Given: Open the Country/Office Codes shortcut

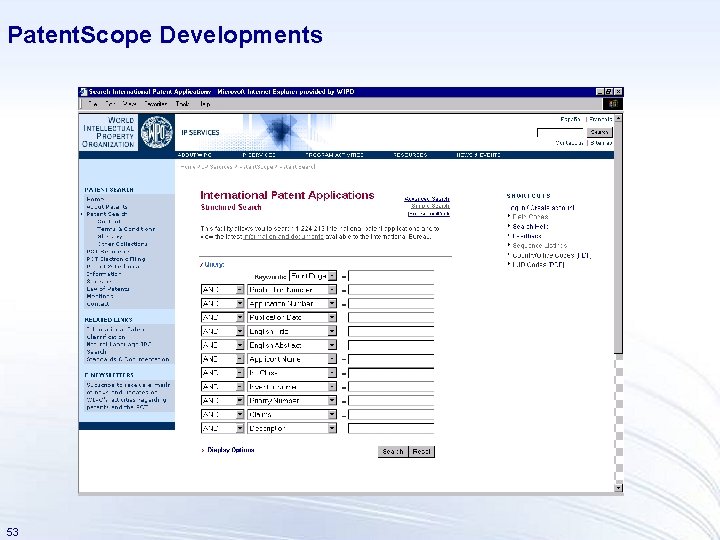Looking at the screenshot, I should coord(551,255).
